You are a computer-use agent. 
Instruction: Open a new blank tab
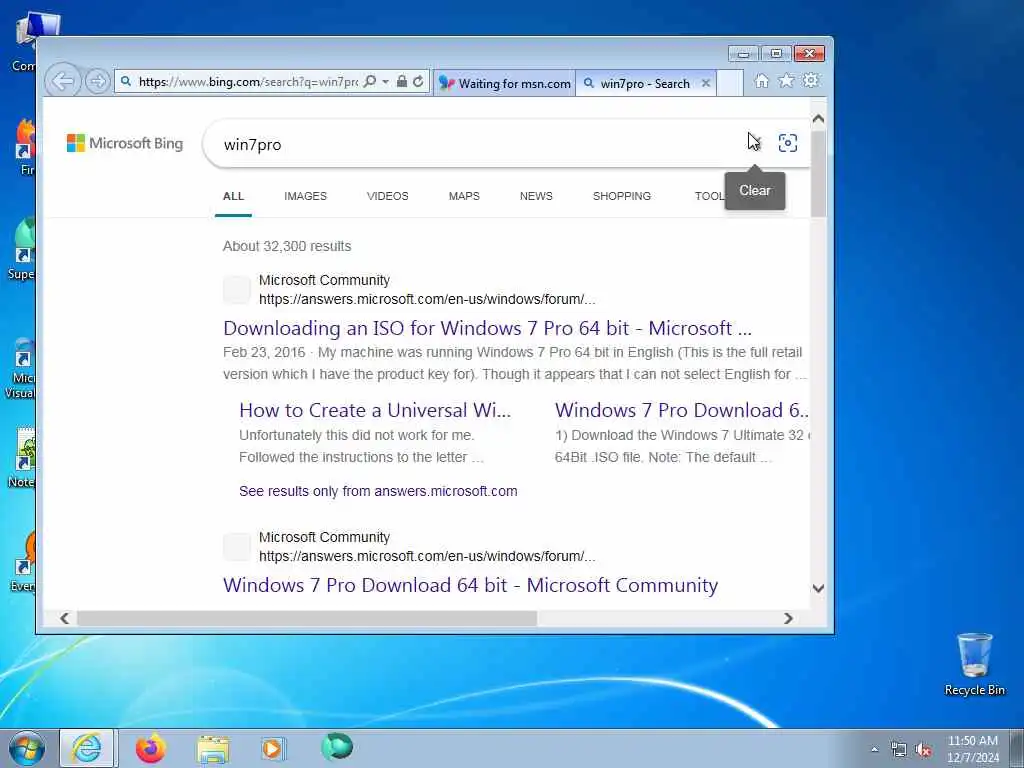pos(729,84)
